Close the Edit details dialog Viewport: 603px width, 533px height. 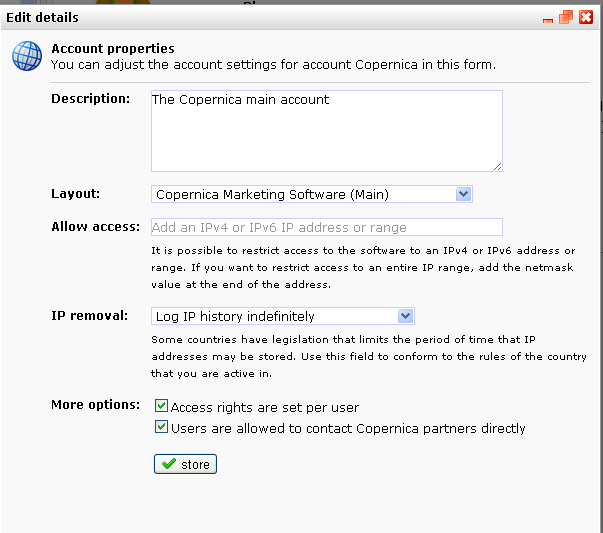(586, 17)
